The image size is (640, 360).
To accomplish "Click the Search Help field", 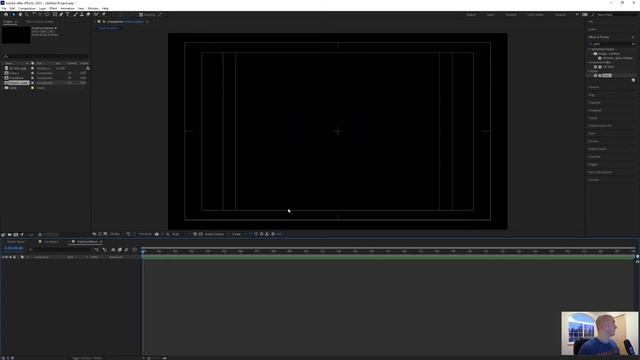I will [614, 15].
